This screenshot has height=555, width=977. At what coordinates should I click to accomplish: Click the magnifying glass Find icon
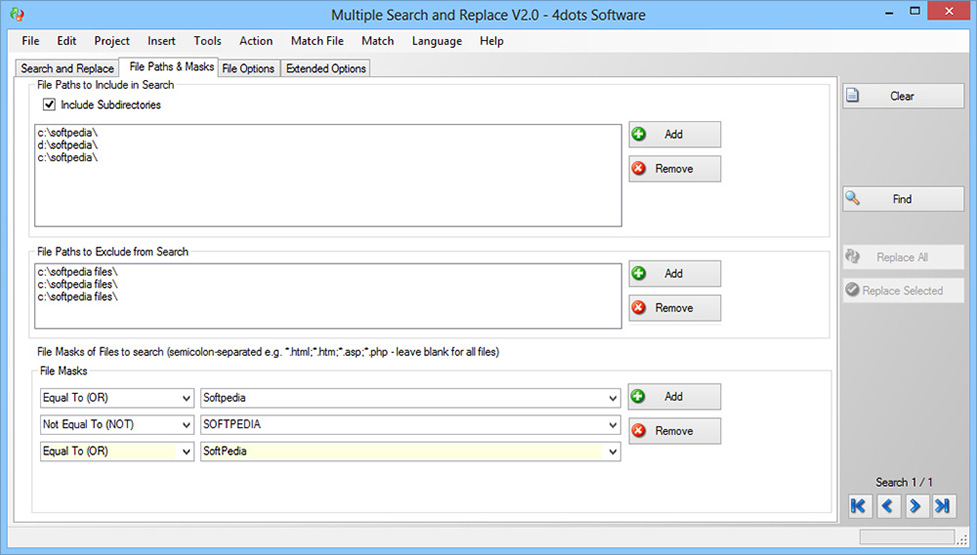(x=852, y=198)
